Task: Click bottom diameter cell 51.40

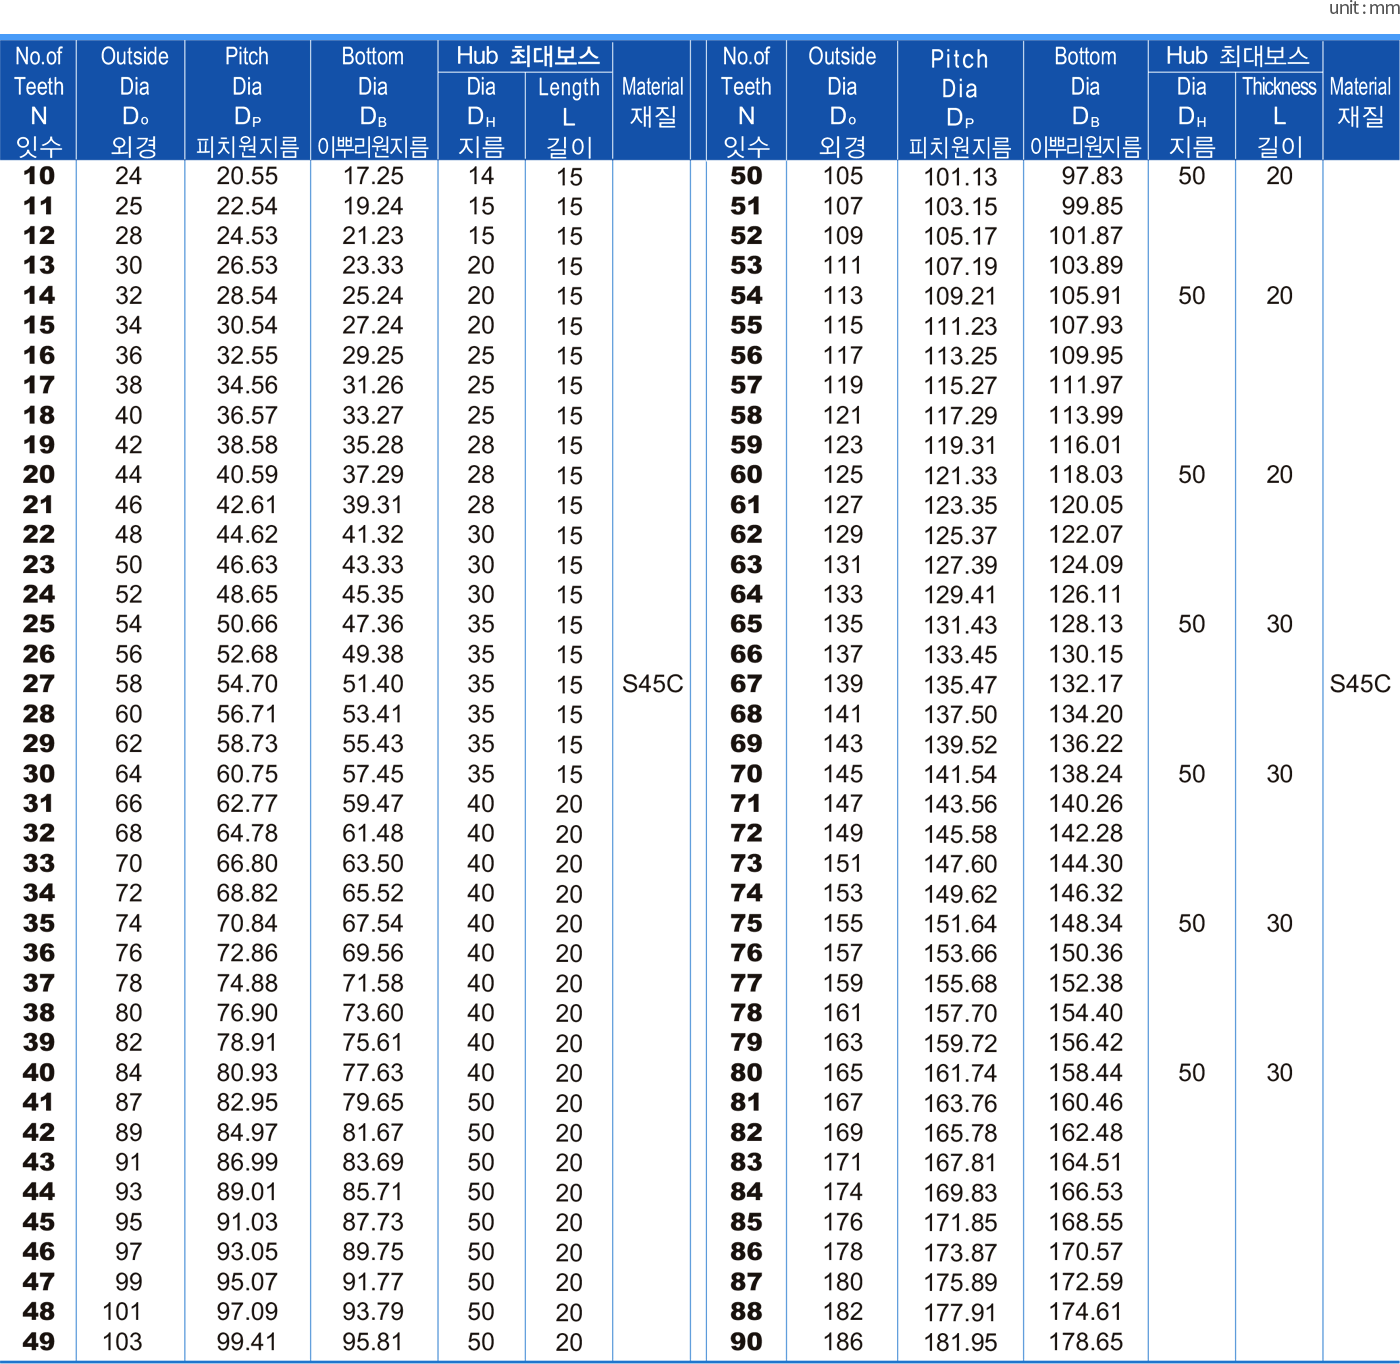Action: (x=373, y=684)
